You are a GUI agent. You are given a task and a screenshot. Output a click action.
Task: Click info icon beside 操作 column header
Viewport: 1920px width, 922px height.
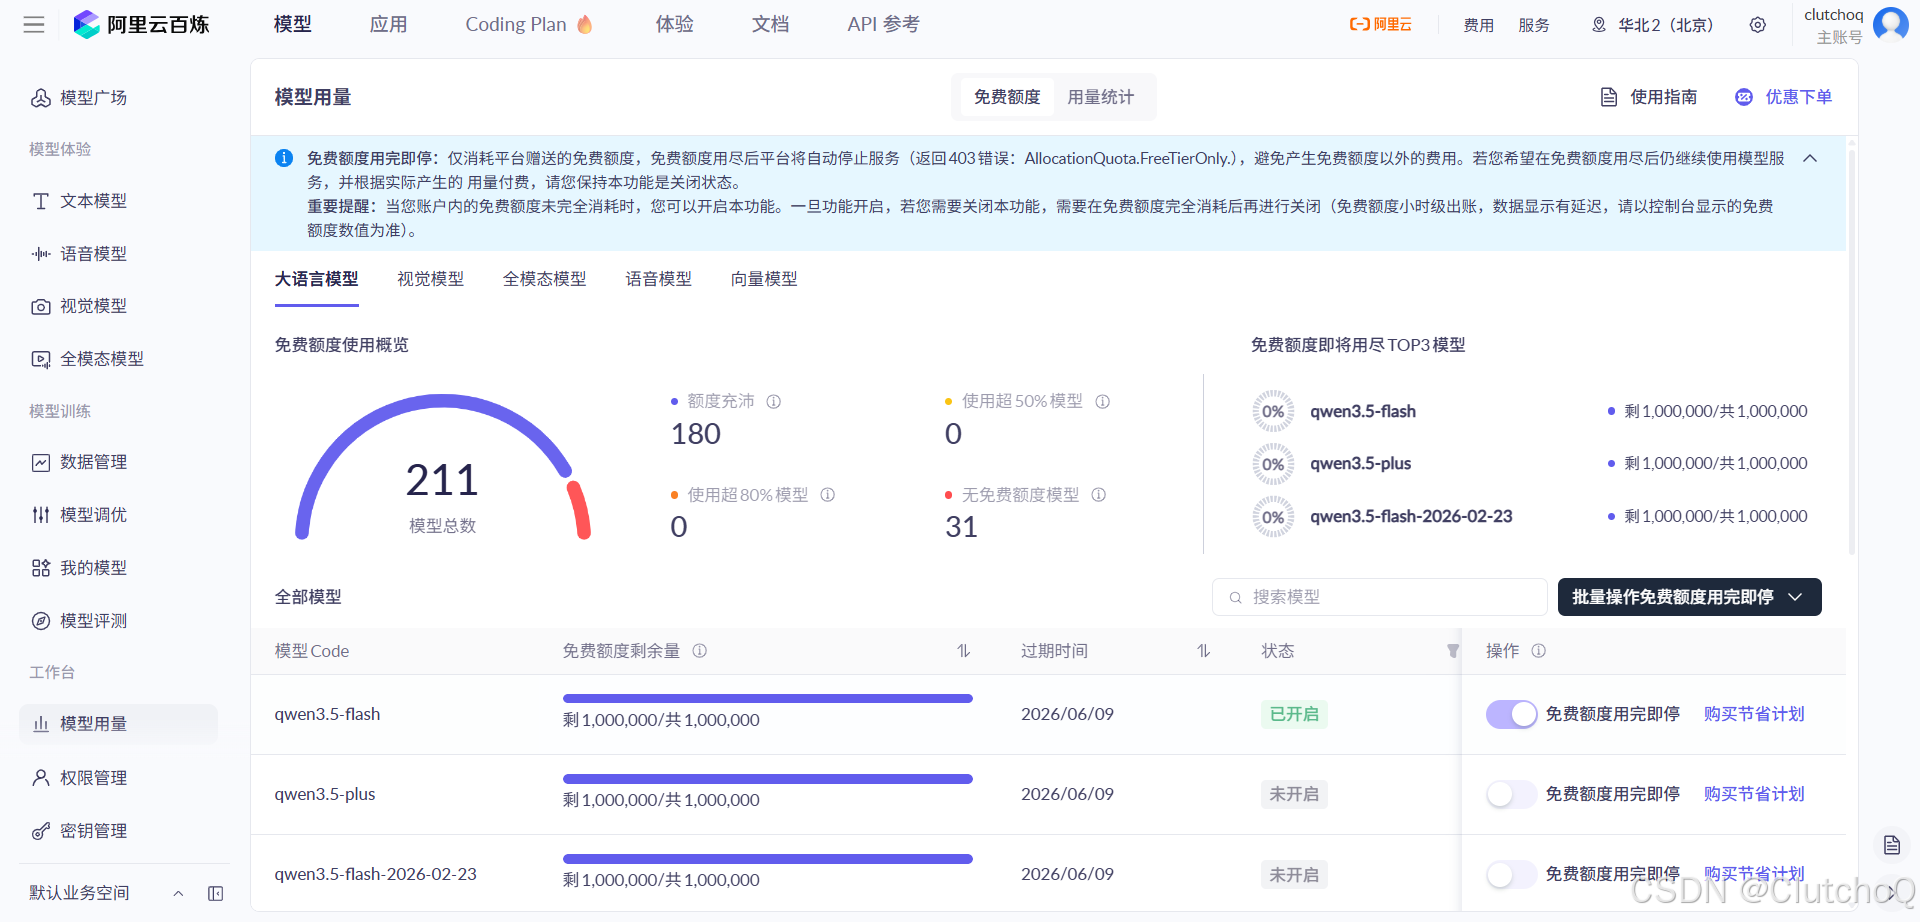click(1539, 651)
